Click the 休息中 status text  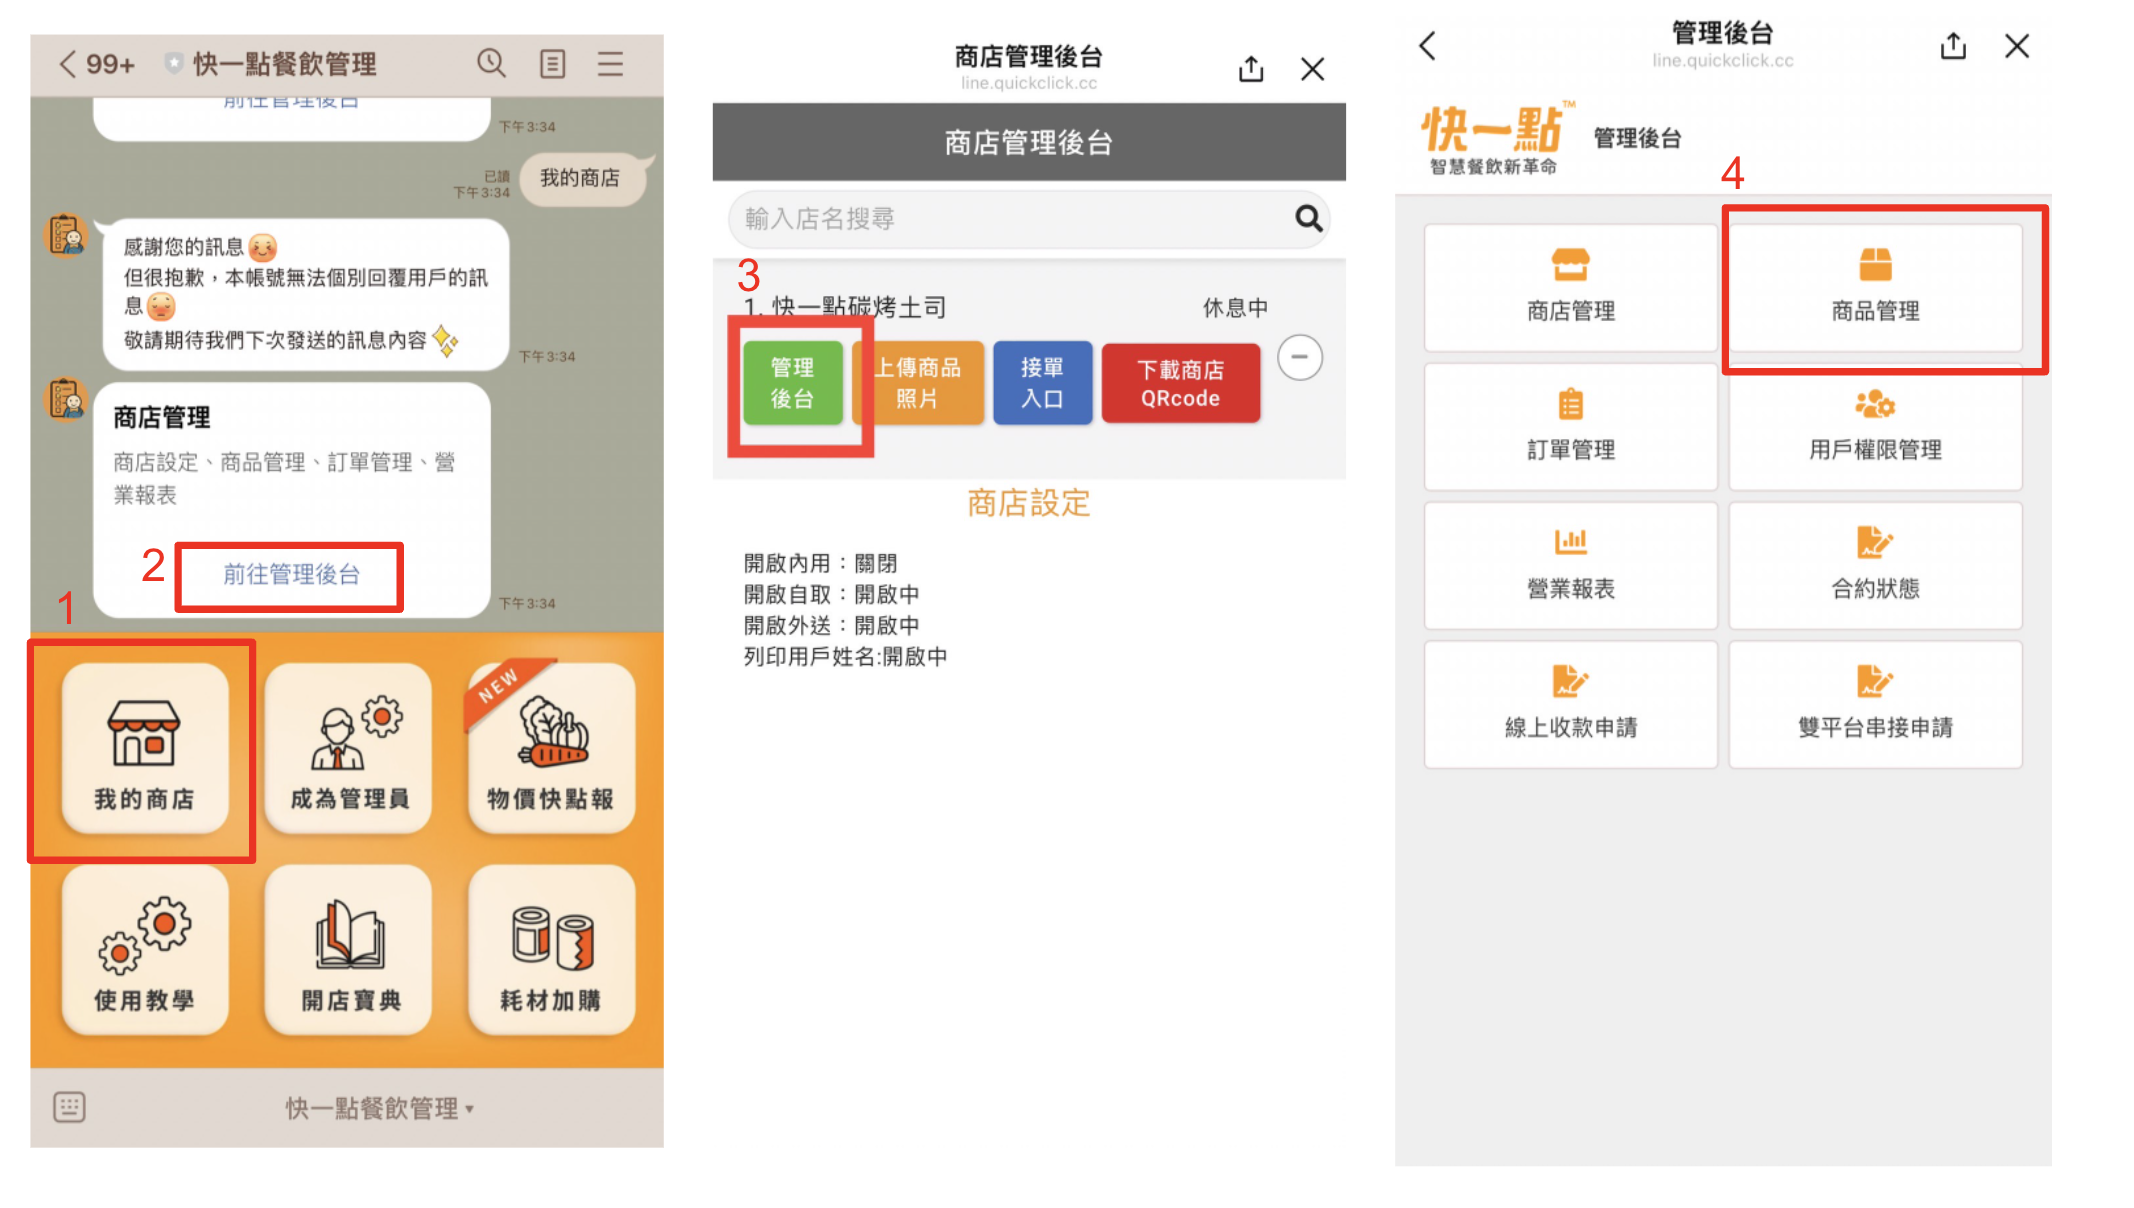[1235, 307]
